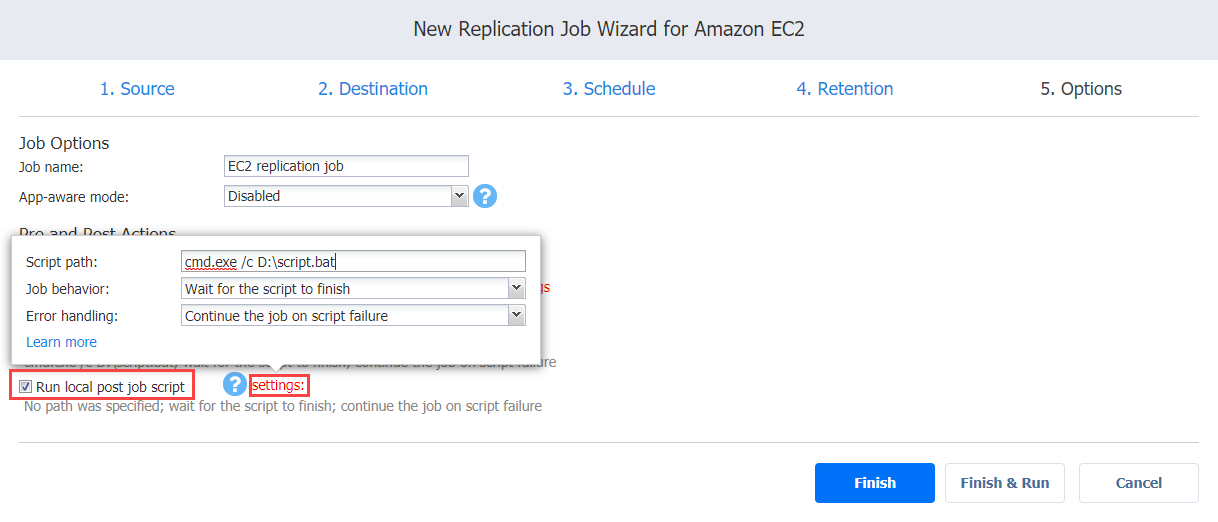This screenshot has height=522, width=1218.
Task: Uncheck Run local post job script
Action: tap(26, 386)
